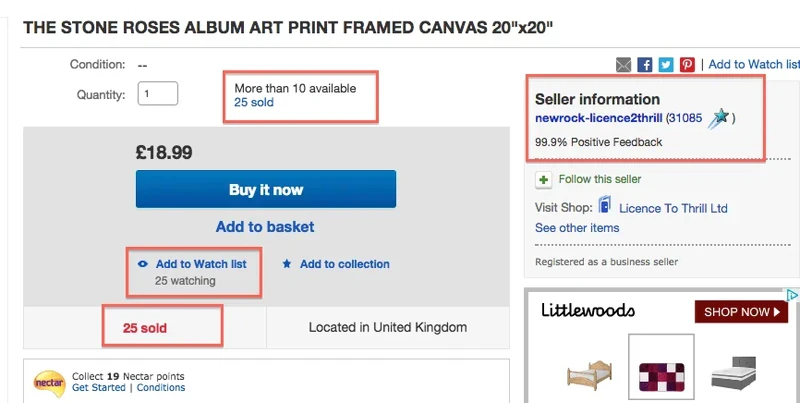Open the newrock-licence2thrill seller profile
The height and width of the screenshot is (403, 800).
point(598,118)
